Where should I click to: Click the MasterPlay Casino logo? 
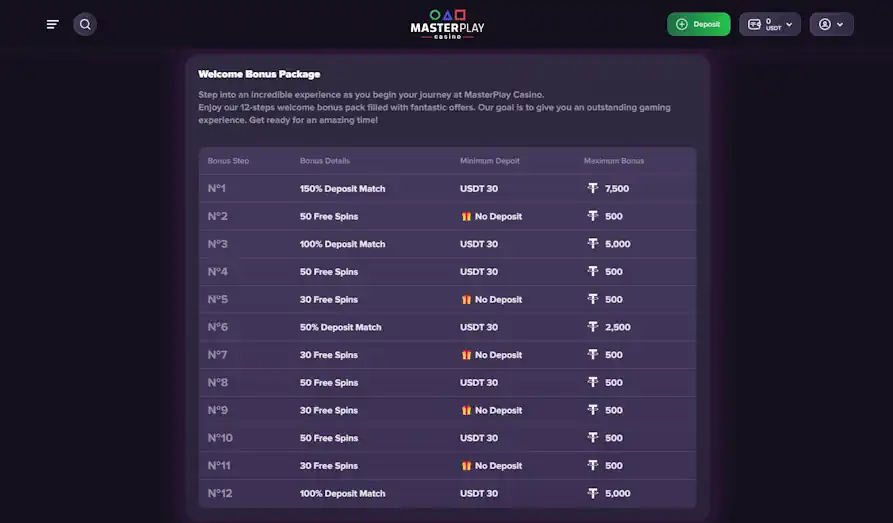point(447,24)
